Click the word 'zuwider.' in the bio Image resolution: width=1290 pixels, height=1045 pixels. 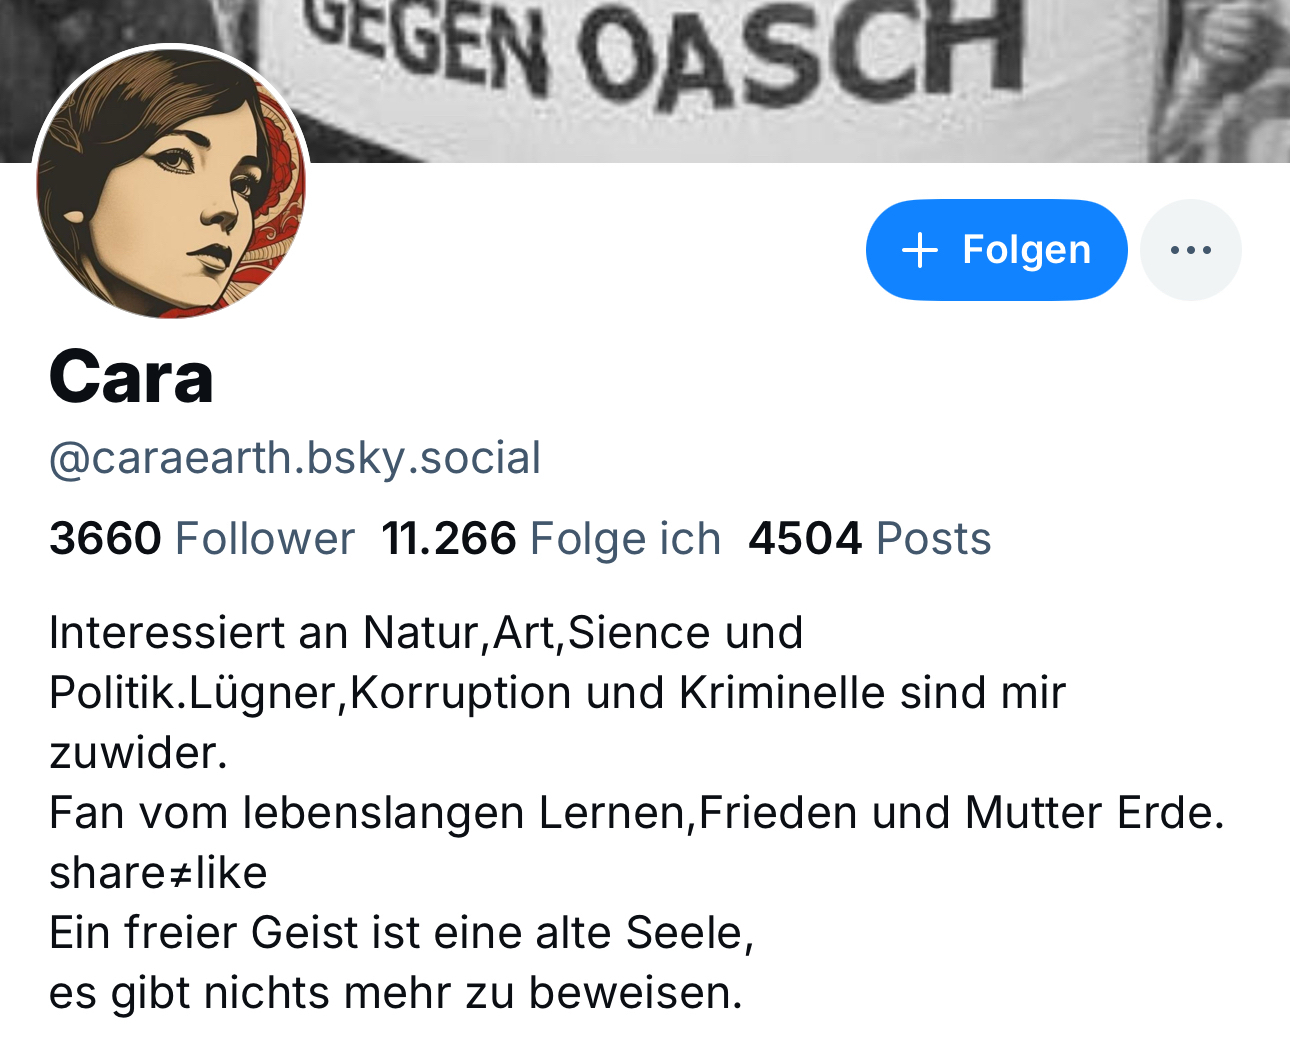138,753
